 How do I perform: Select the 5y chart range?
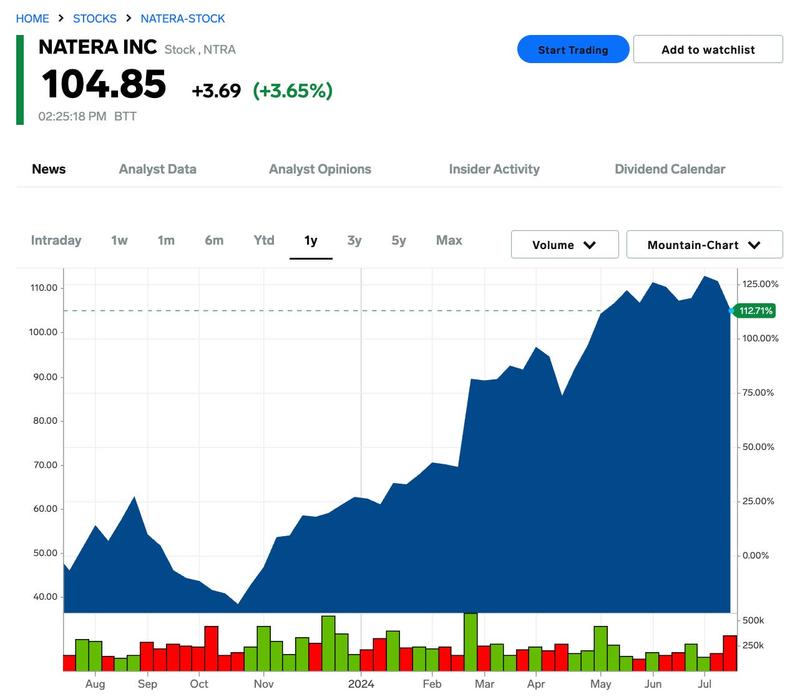click(x=398, y=240)
